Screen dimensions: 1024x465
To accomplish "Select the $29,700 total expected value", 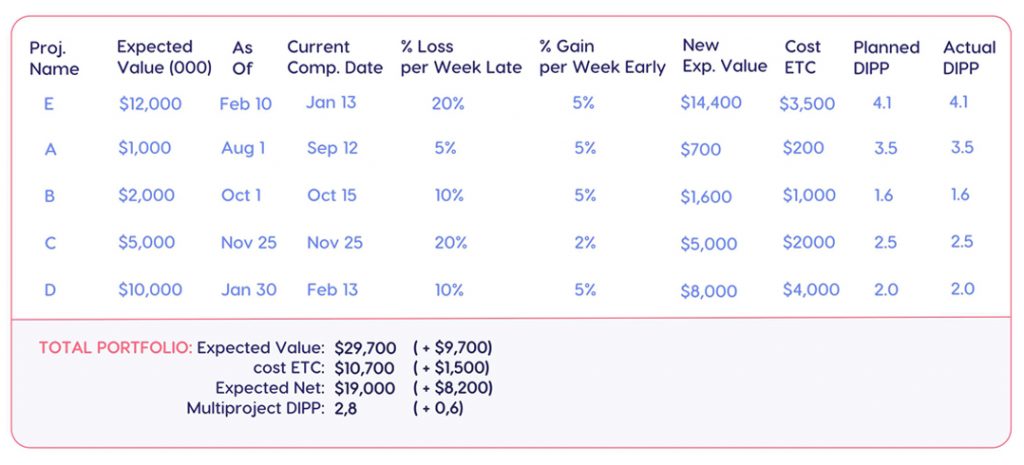I will pyautogui.click(x=365, y=348).
